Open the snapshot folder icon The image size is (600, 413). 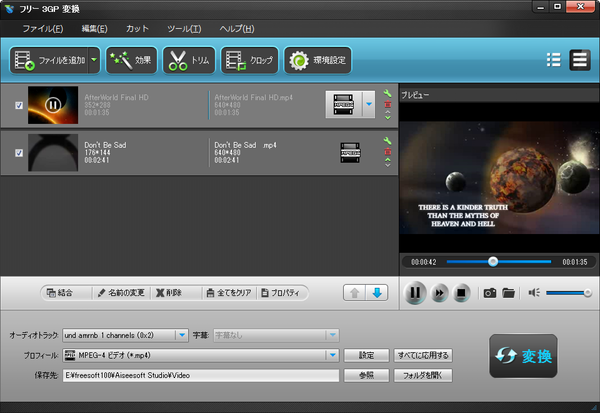509,293
